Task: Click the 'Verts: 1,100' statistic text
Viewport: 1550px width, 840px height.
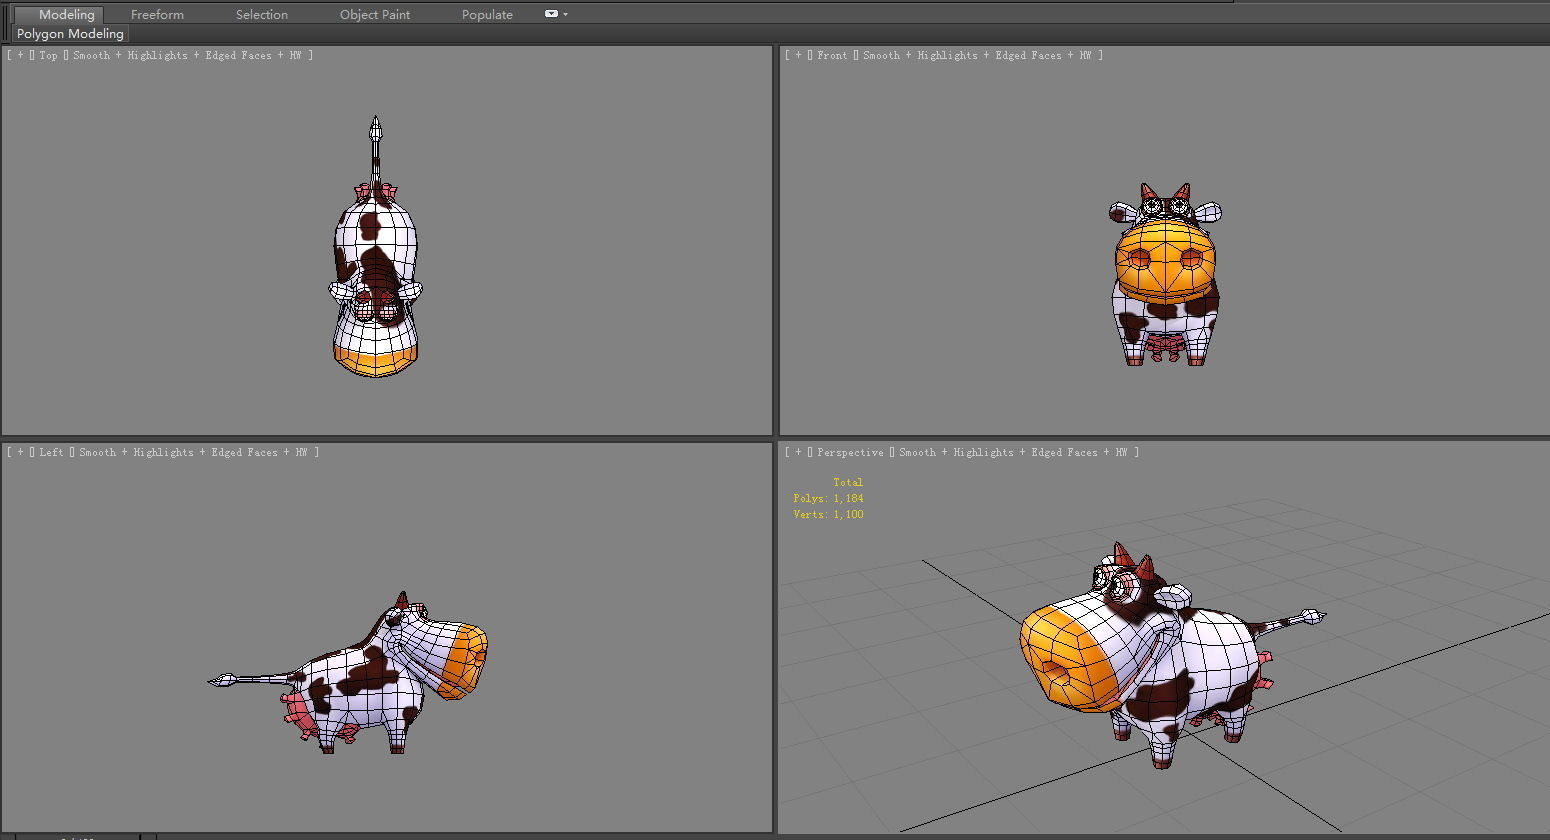Action: coord(828,515)
